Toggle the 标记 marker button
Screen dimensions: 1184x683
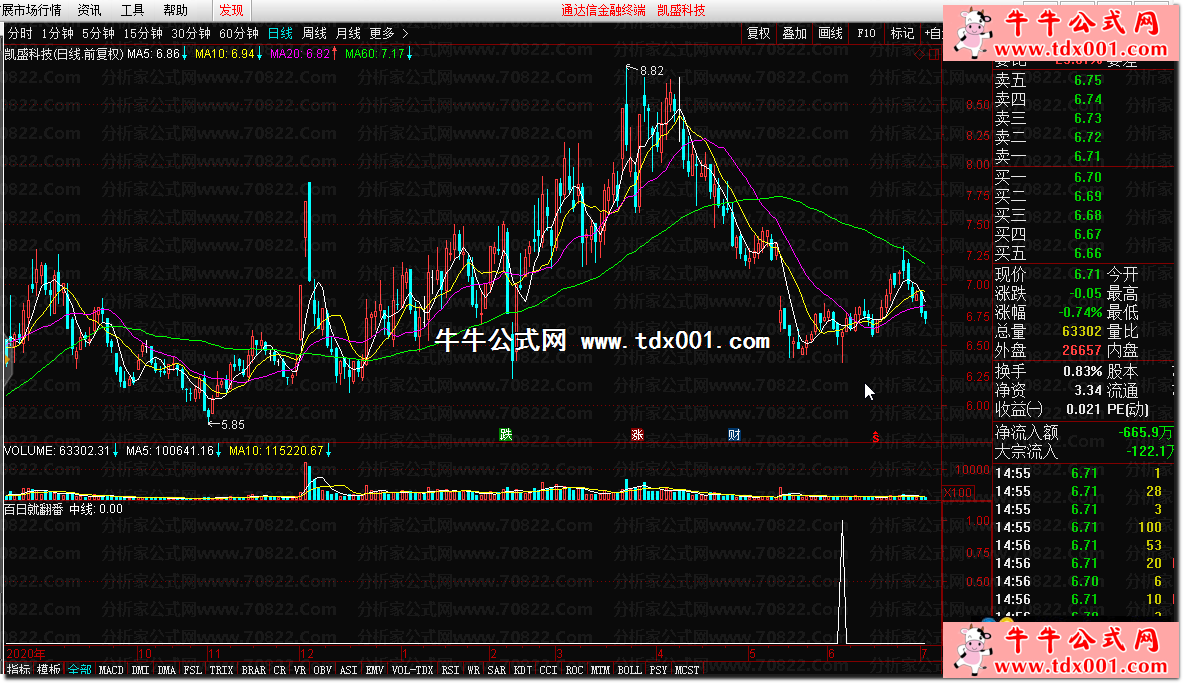pos(902,33)
